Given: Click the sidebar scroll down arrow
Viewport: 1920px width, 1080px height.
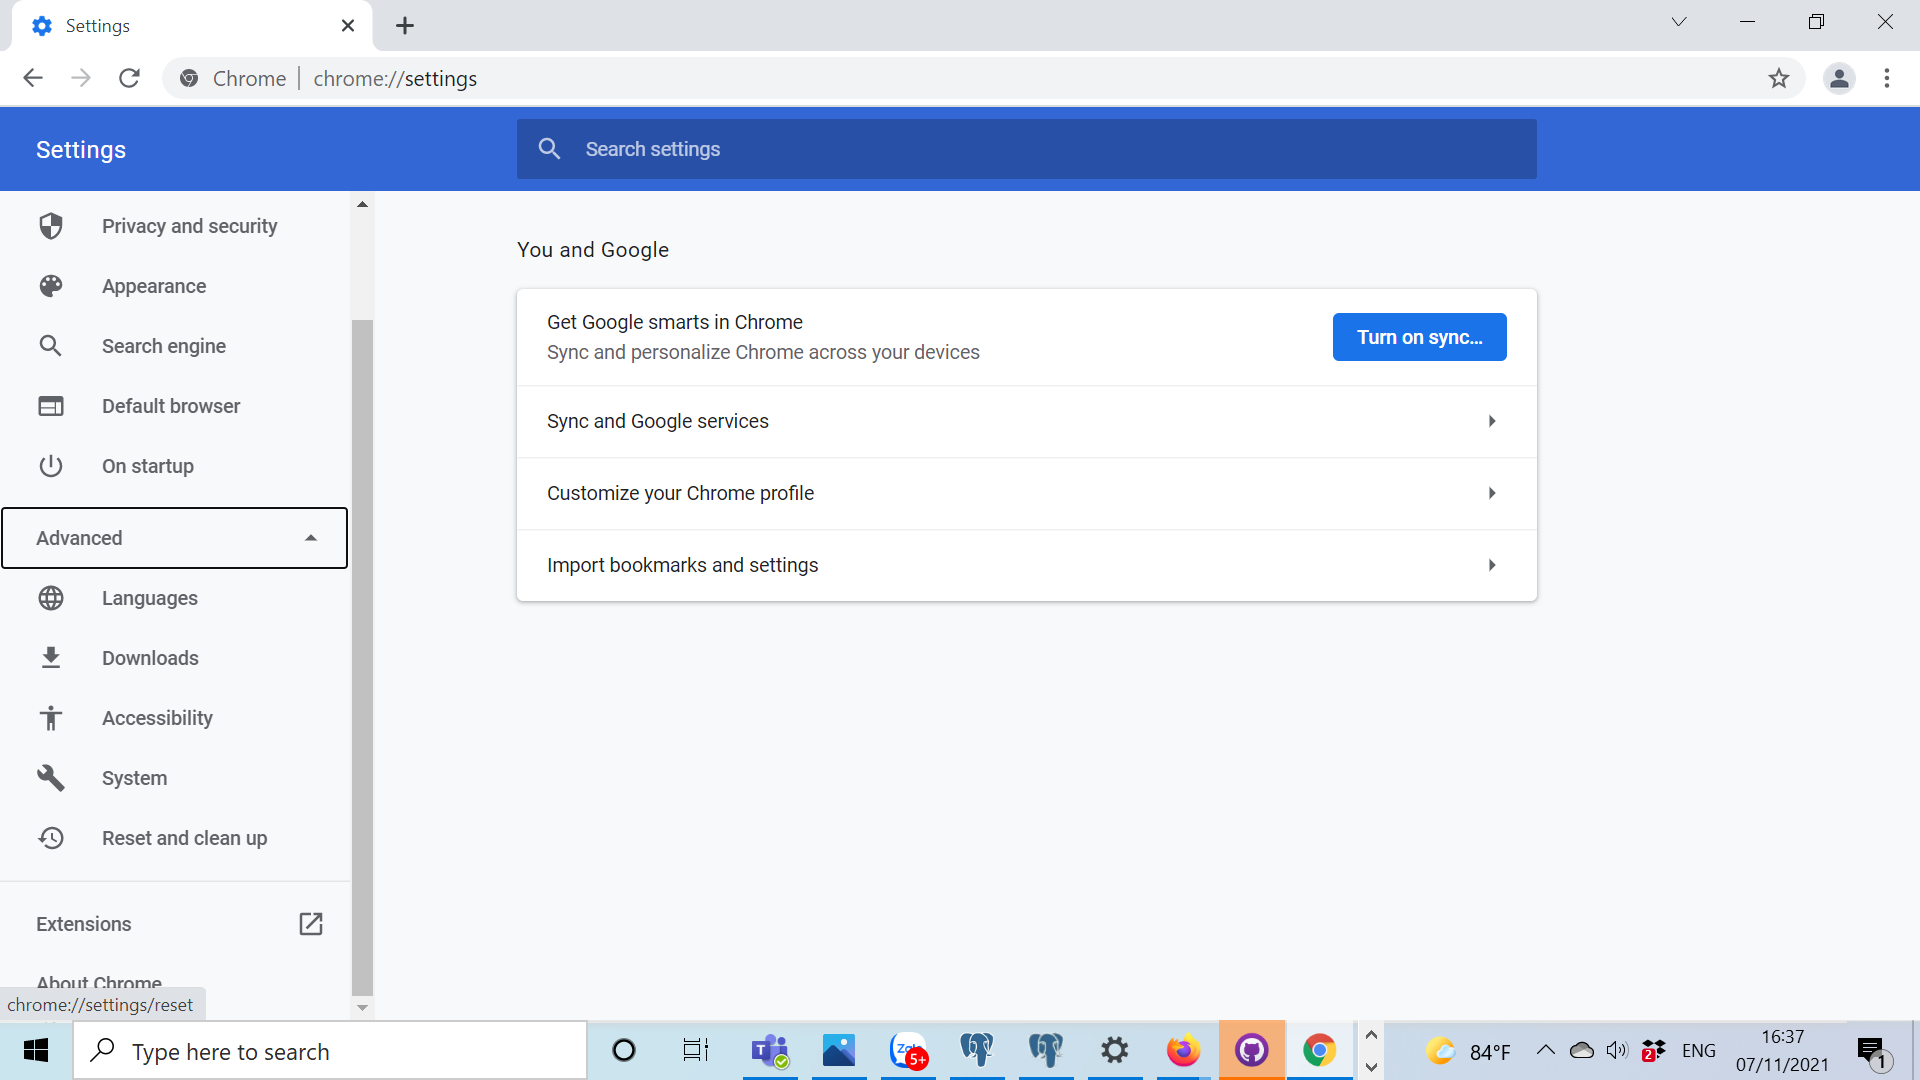Looking at the screenshot, I should click(362, 1008).
